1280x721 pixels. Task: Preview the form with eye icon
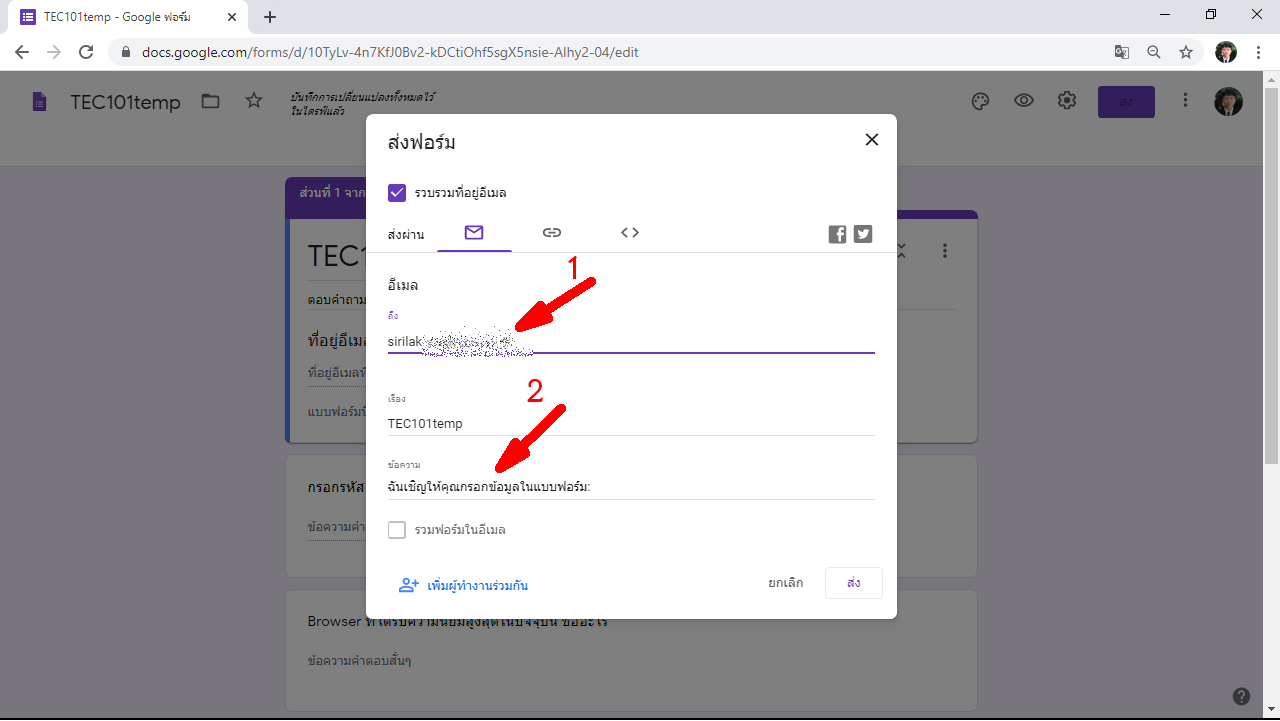coord(1024,101)
